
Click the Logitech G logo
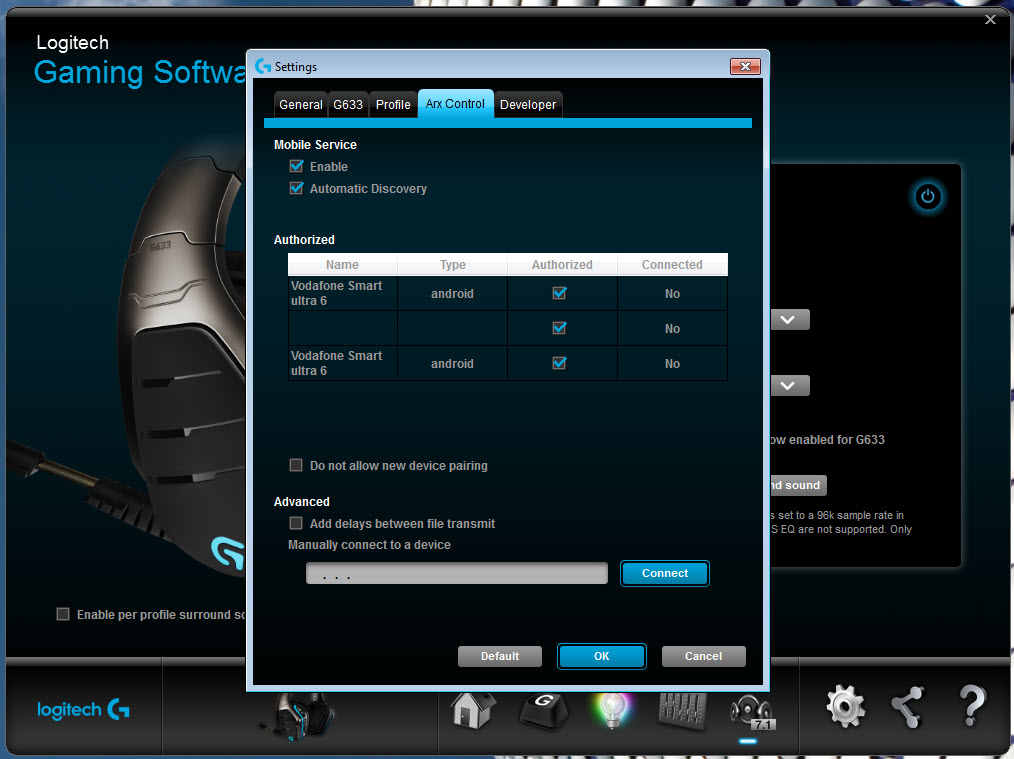pos(83,710)
